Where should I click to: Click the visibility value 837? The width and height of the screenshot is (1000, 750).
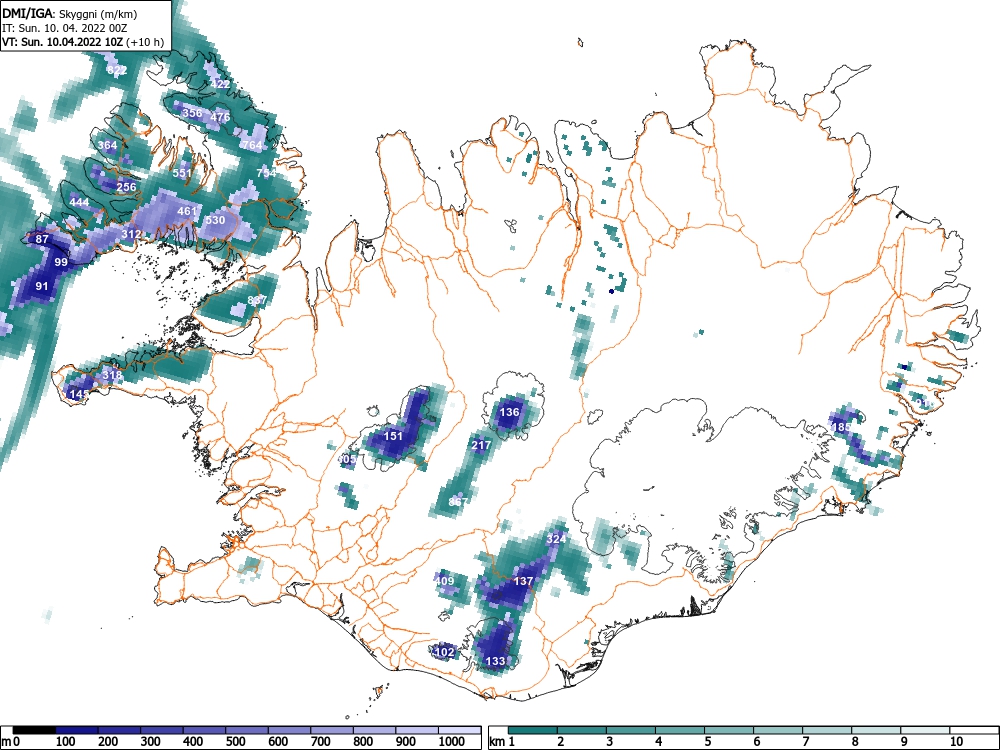click(257, 300)
